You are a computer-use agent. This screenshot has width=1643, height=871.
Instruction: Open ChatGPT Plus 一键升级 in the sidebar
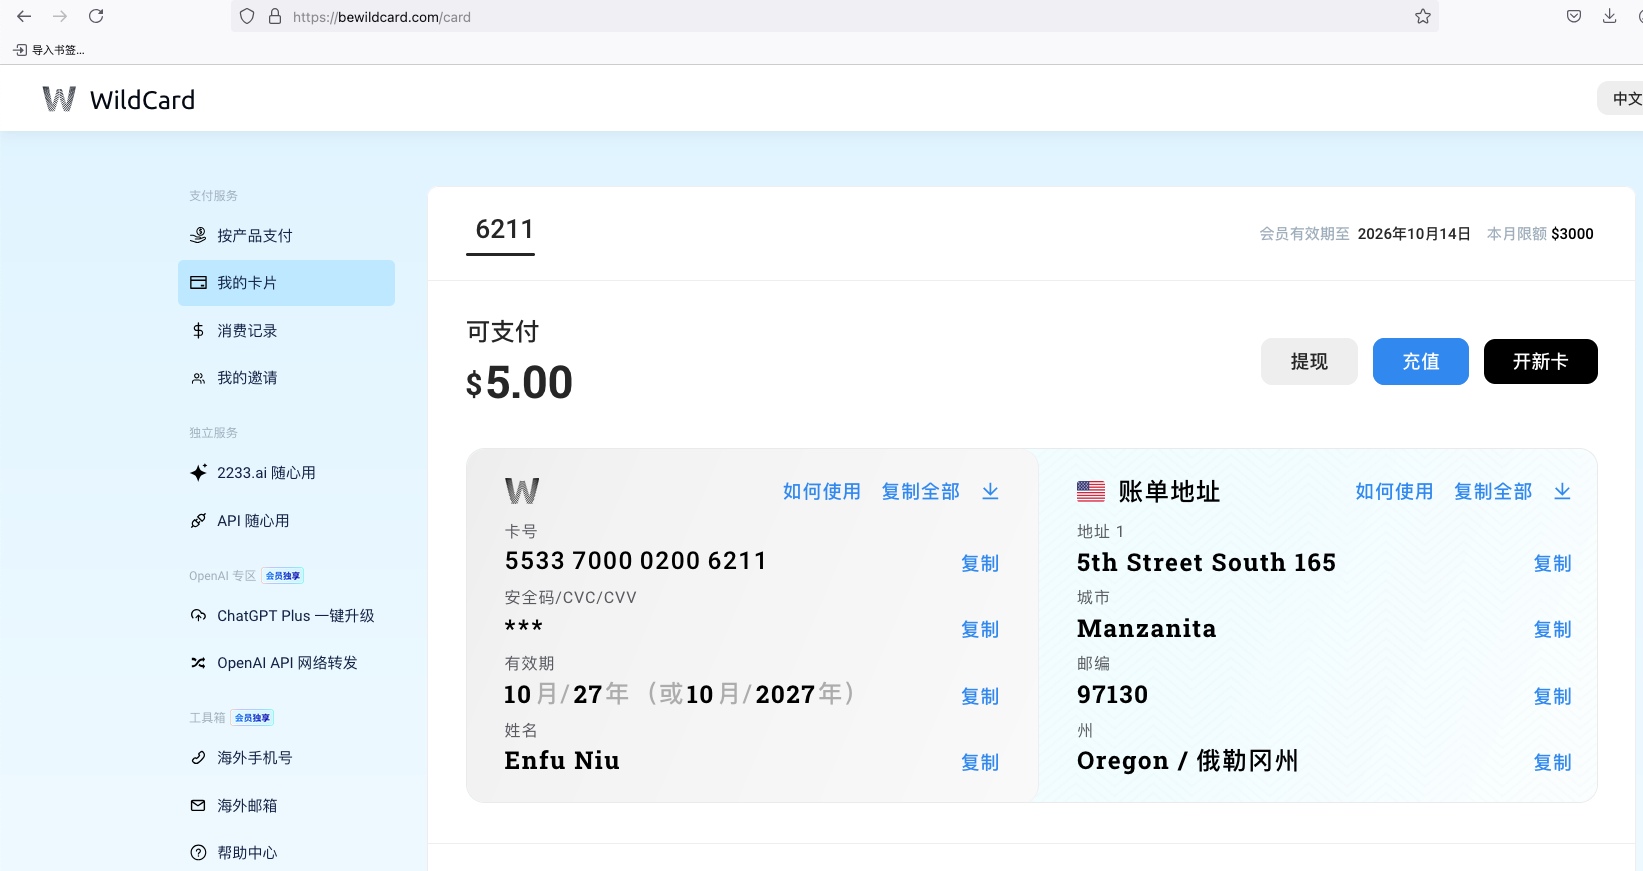tap(295, 616)
